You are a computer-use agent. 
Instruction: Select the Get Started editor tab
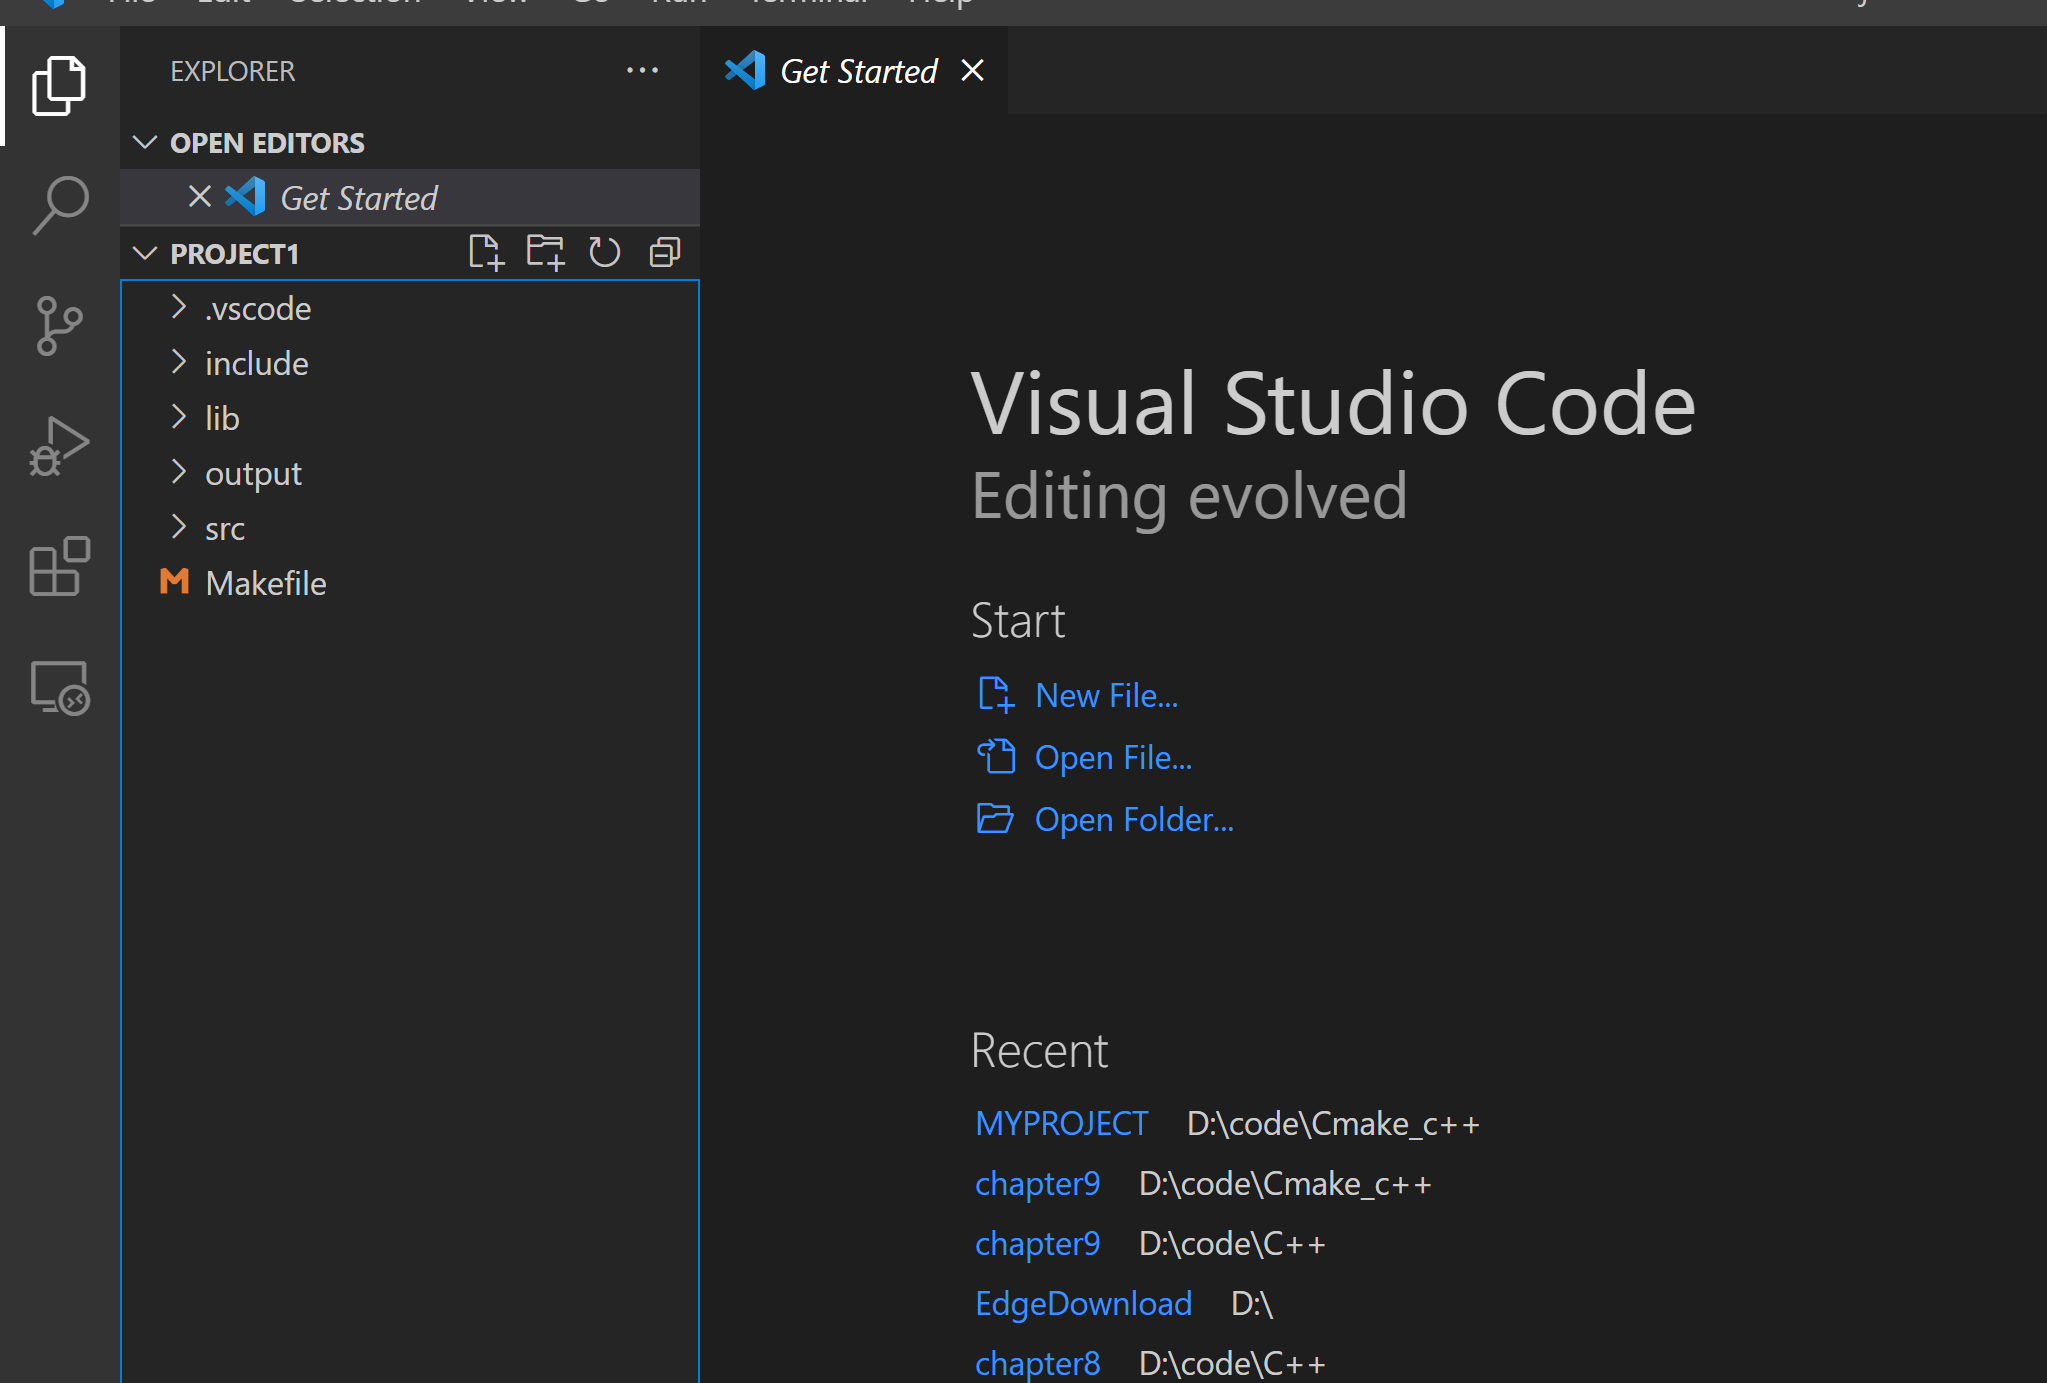(x=854, y=71)
